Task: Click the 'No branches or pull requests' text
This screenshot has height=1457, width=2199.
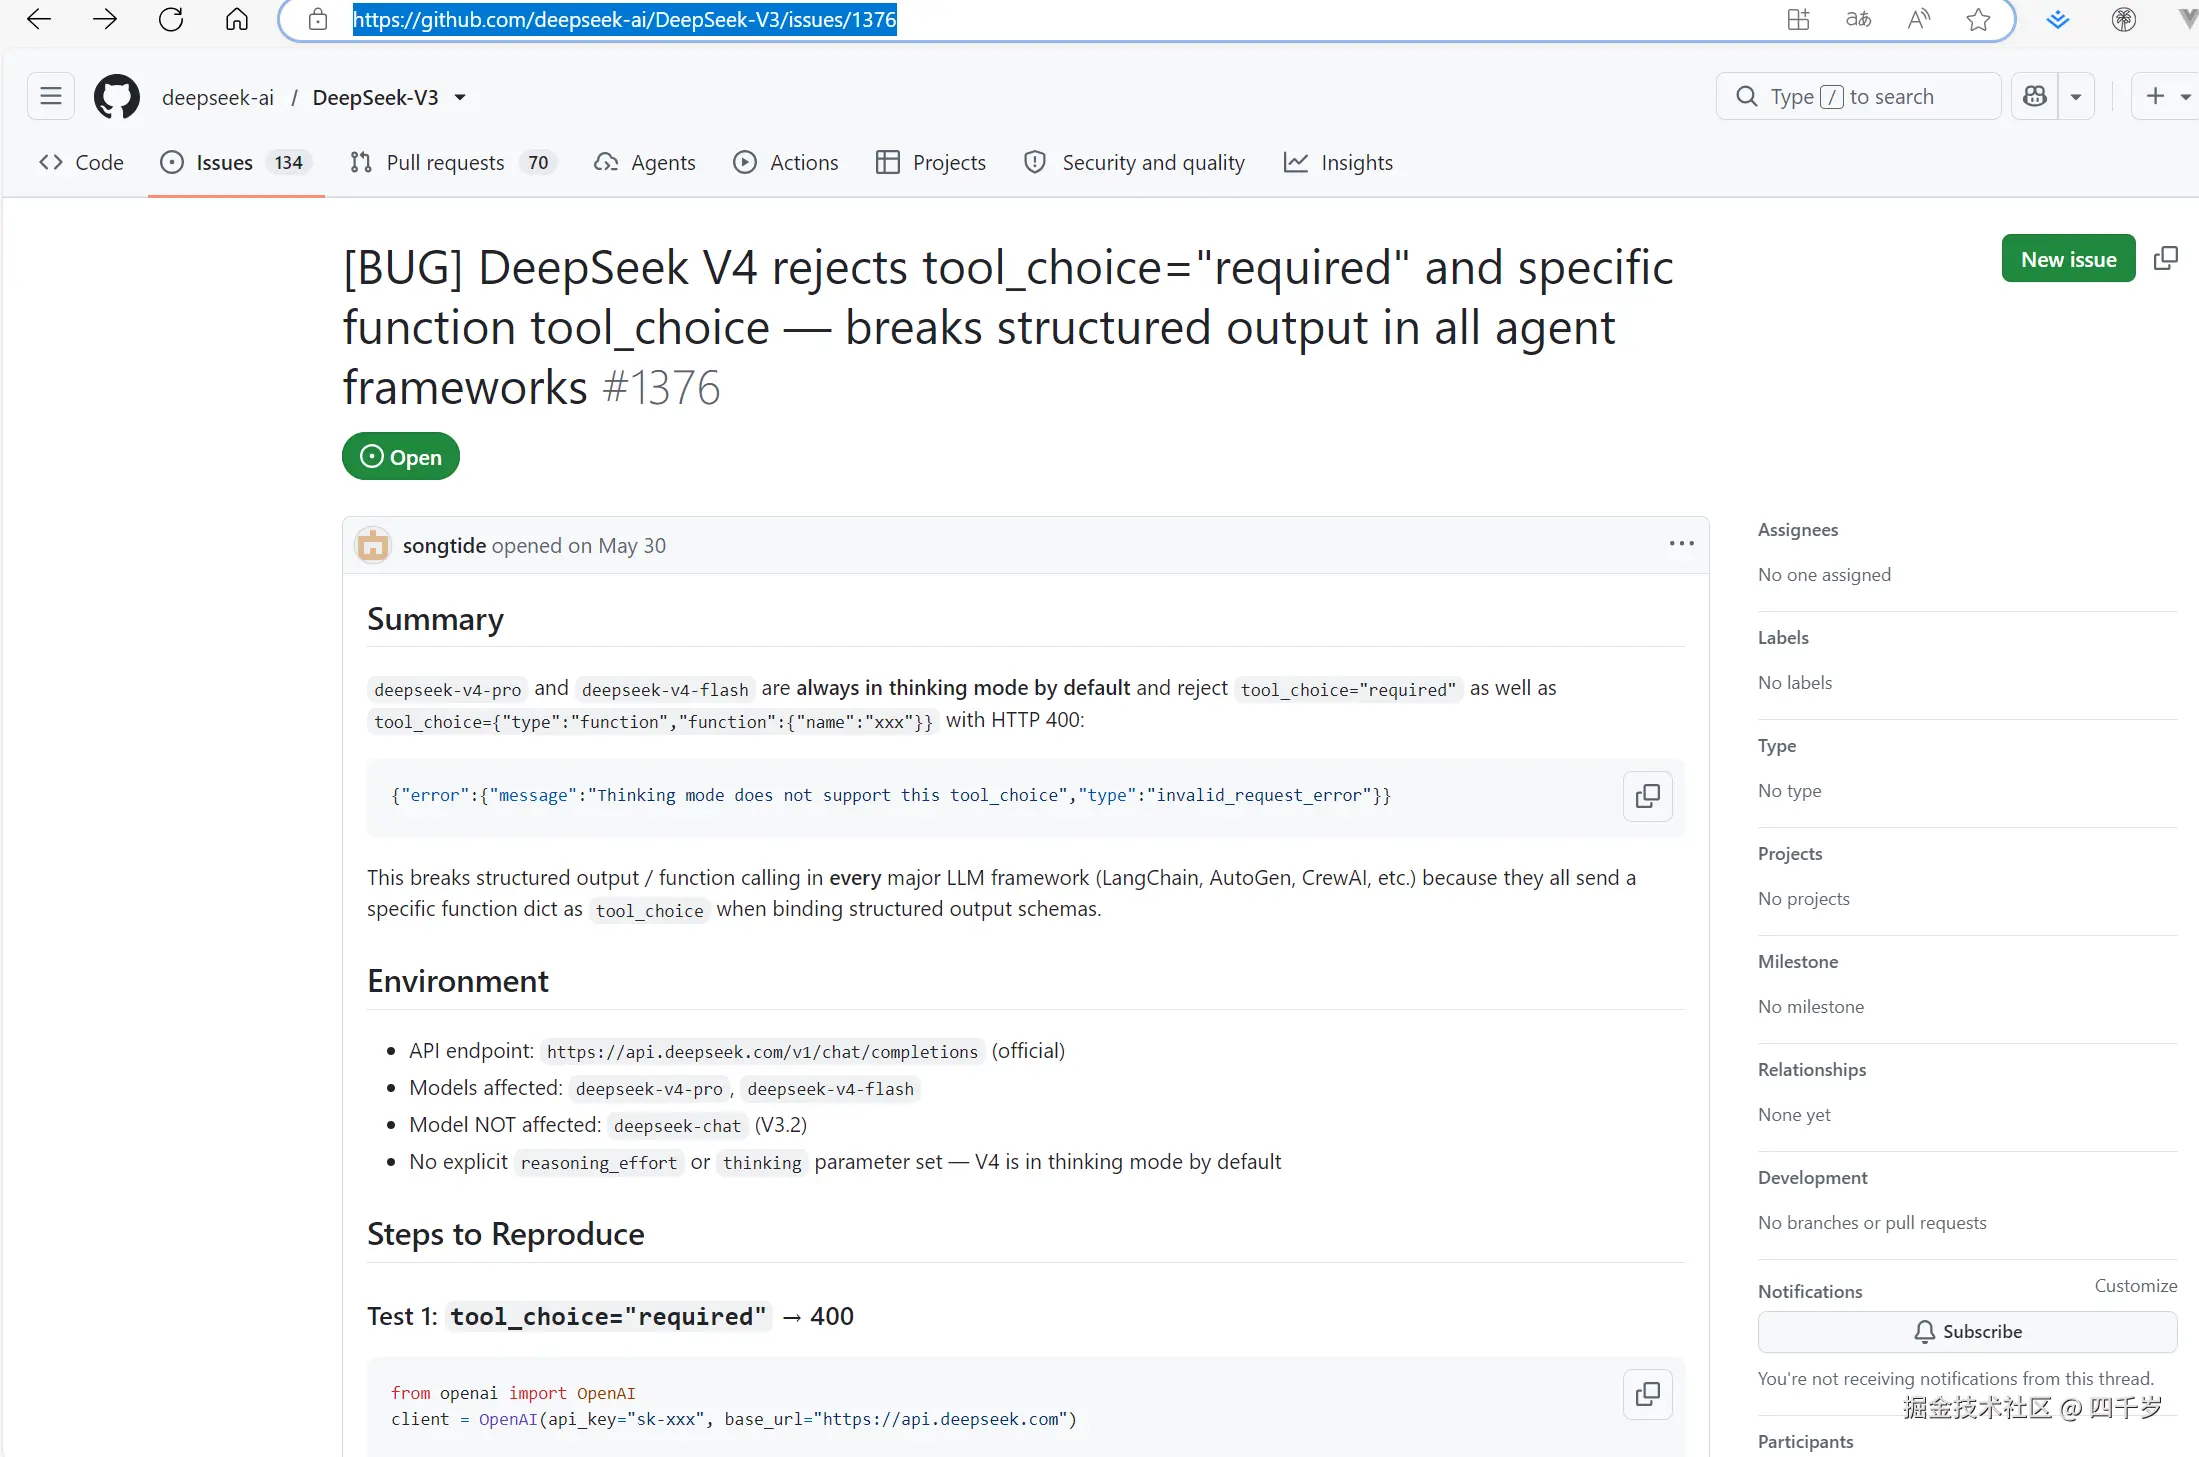Action: point(1872,1223)
